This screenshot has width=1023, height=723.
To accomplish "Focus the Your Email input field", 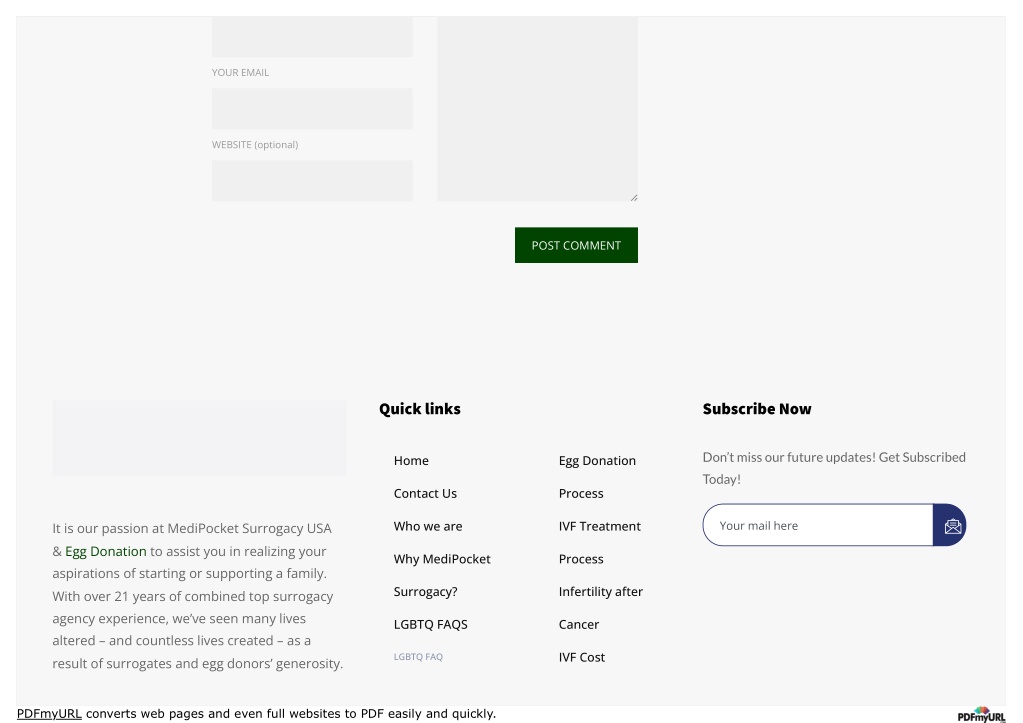I will pos(312,109).
